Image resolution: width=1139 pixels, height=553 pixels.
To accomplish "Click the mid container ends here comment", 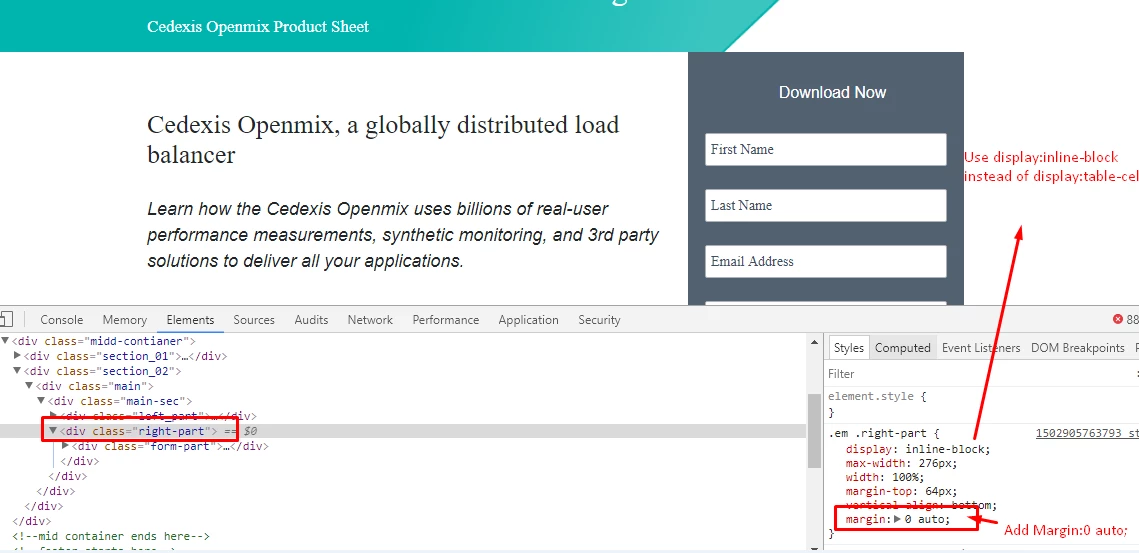I will coord(111,536).
